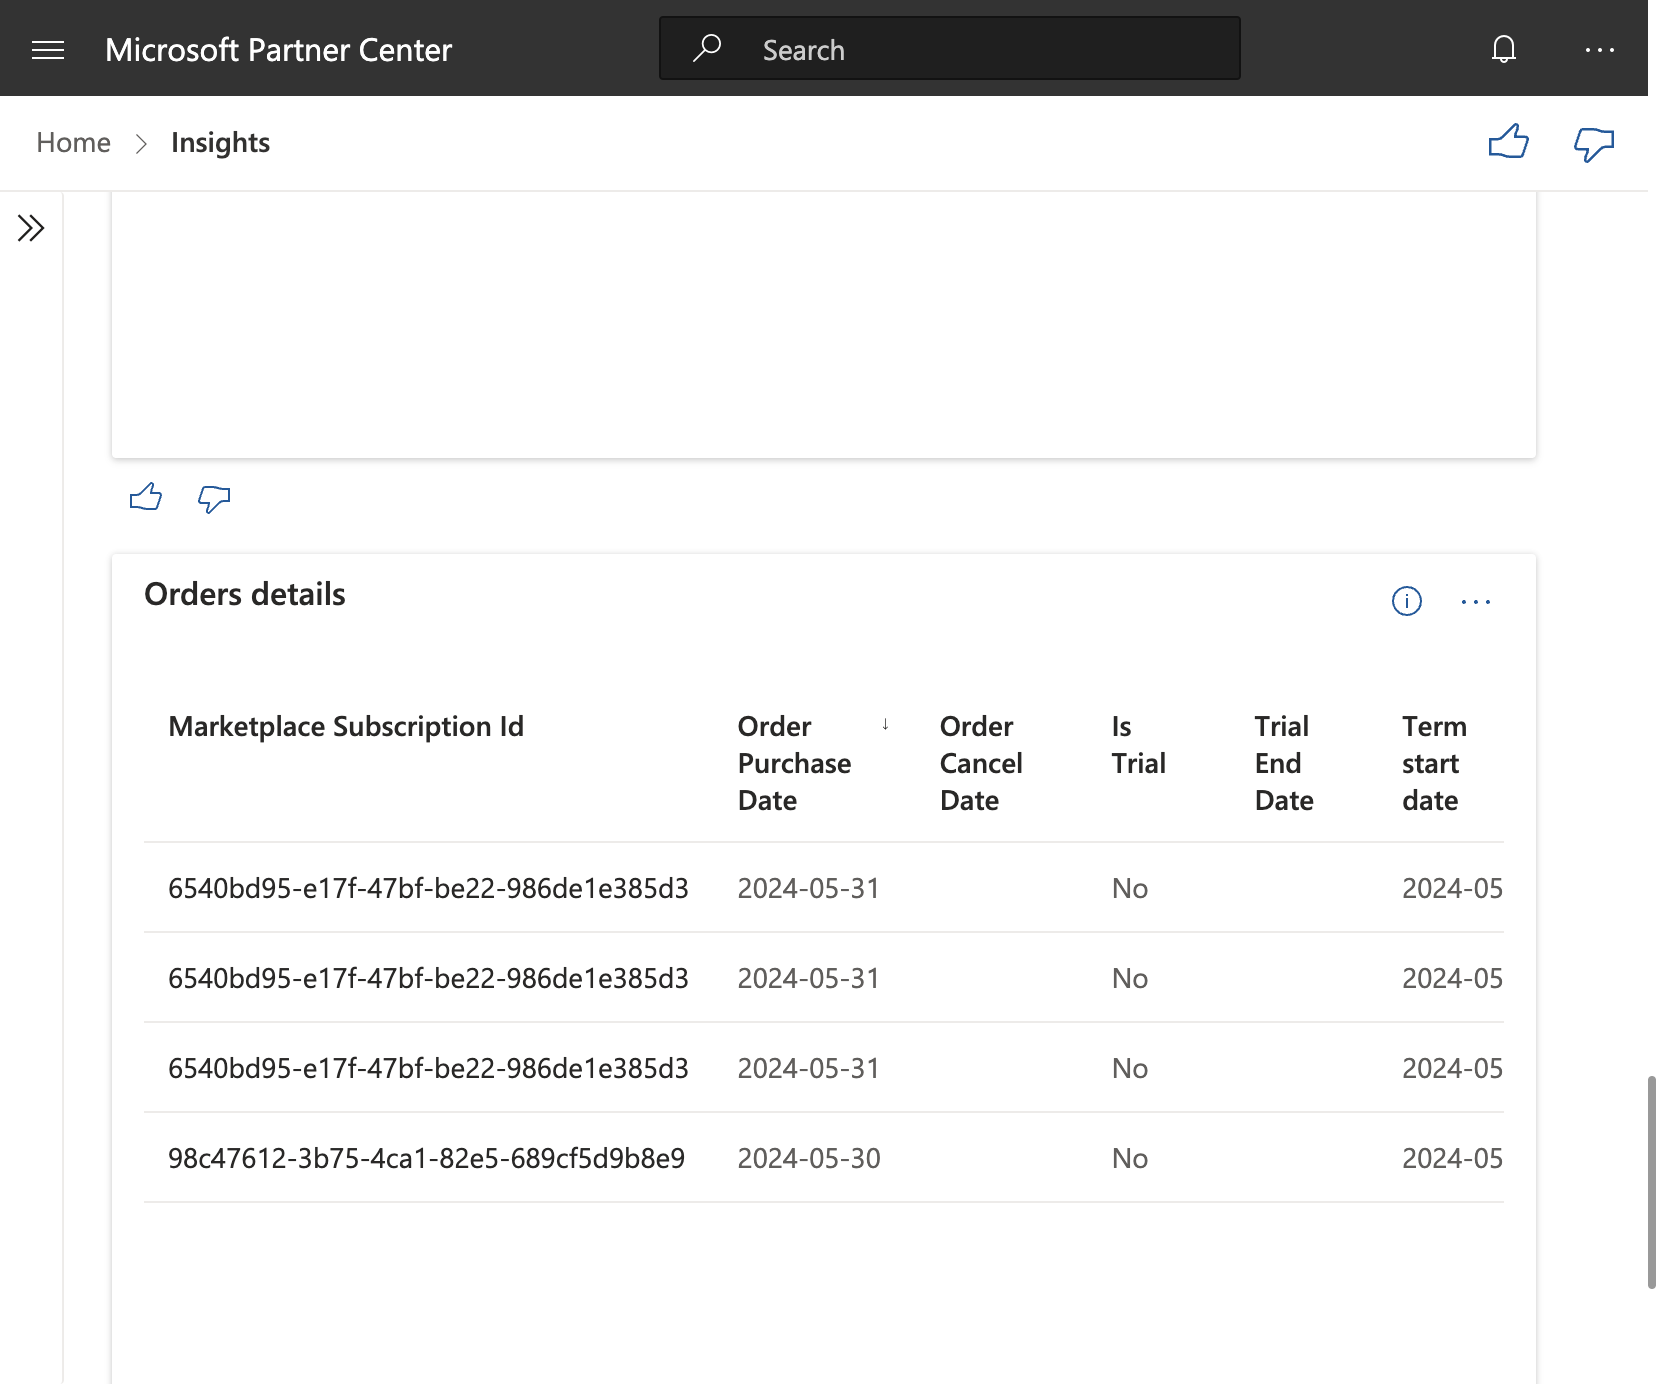Sort by Is Trial column header

[1138, 745]
